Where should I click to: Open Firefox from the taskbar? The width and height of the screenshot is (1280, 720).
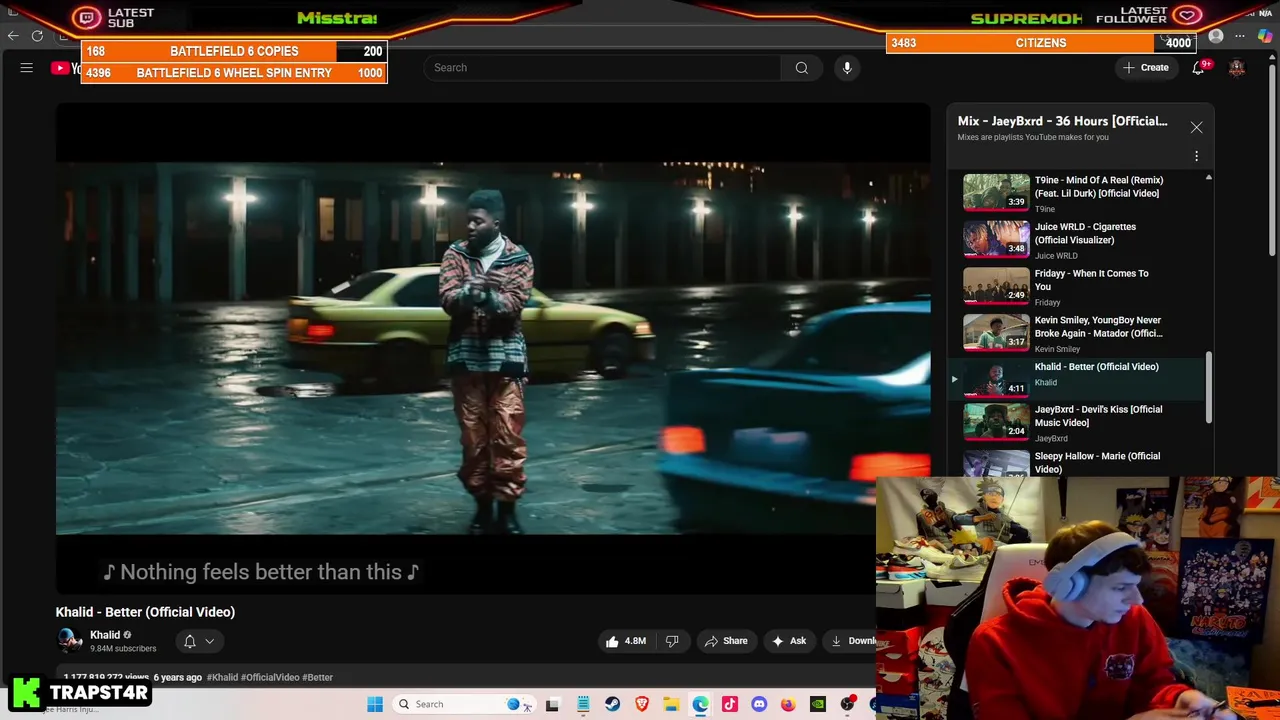click(x=789, y=704)
